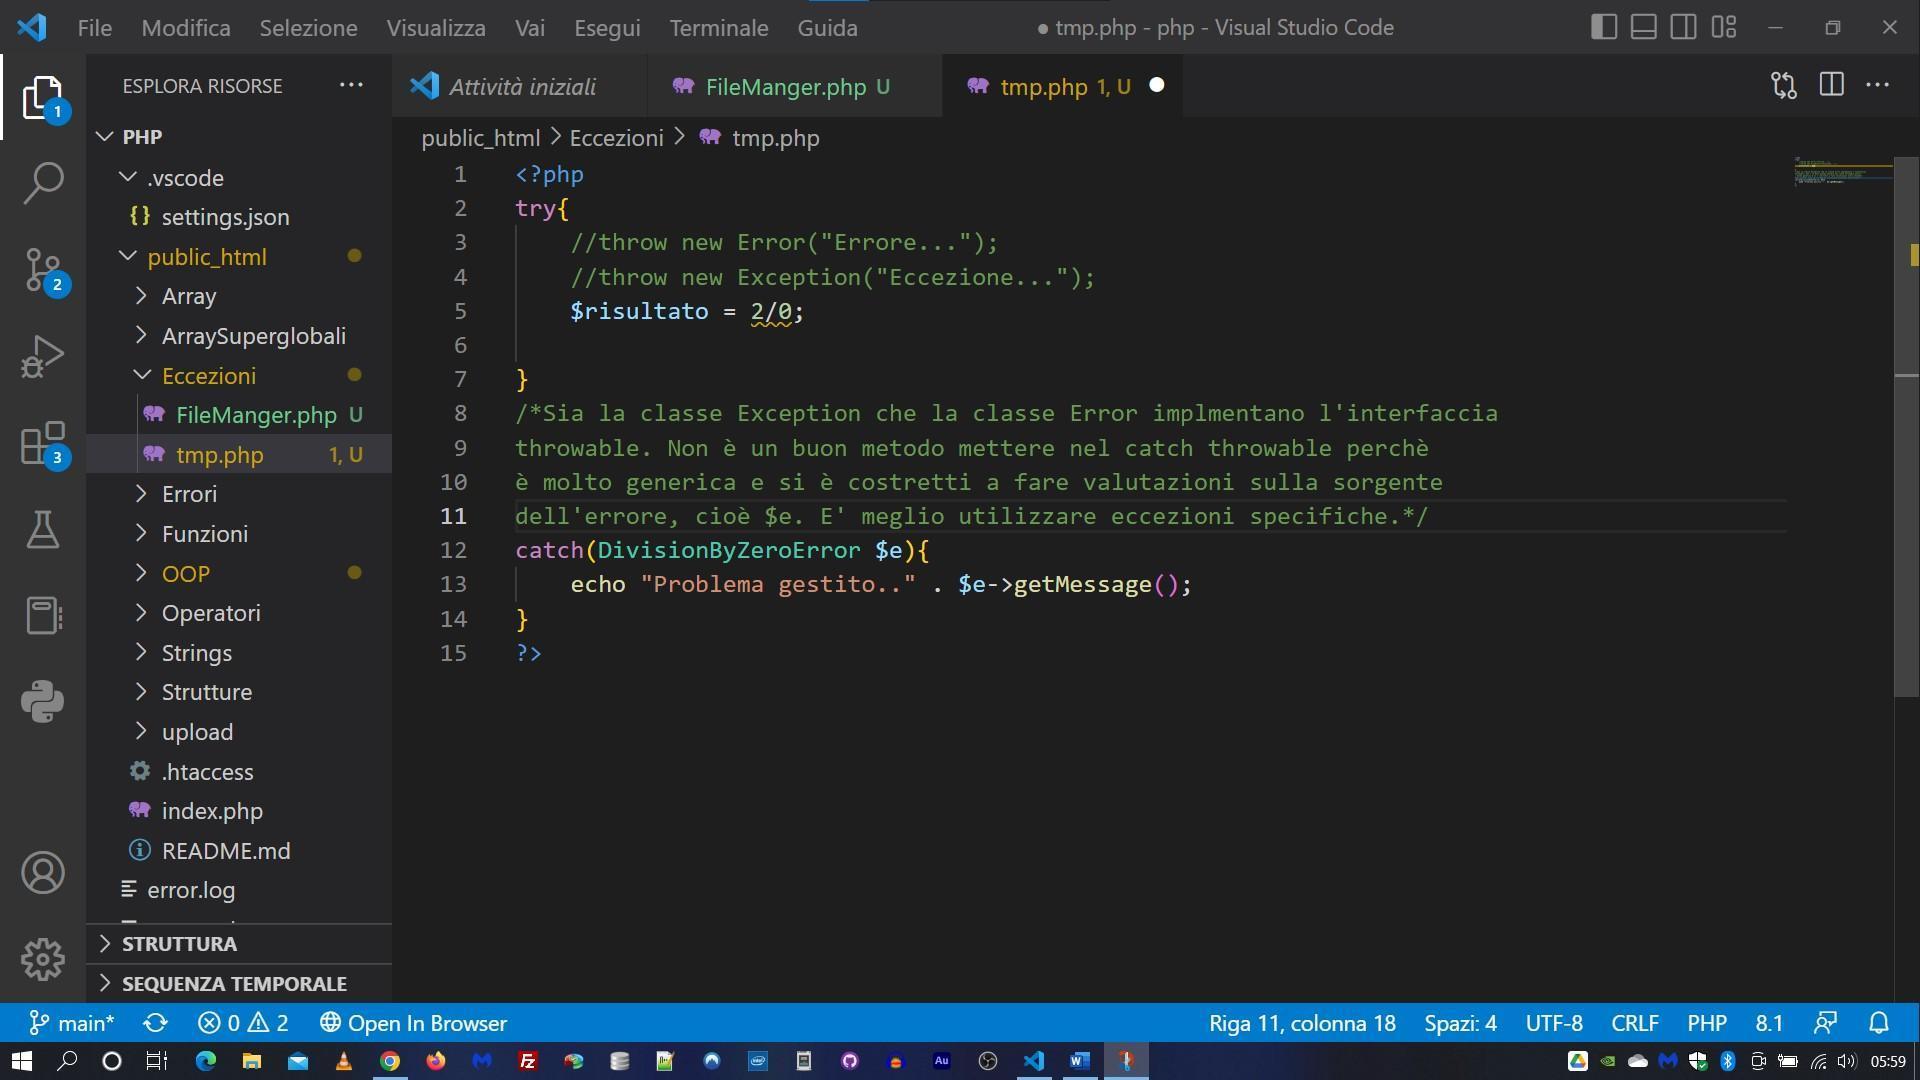Image resolution: width=1920 pixels, height=1080 pixels.
Task: Select language mode PHP in status bar
Action: pos(1707,1023)
